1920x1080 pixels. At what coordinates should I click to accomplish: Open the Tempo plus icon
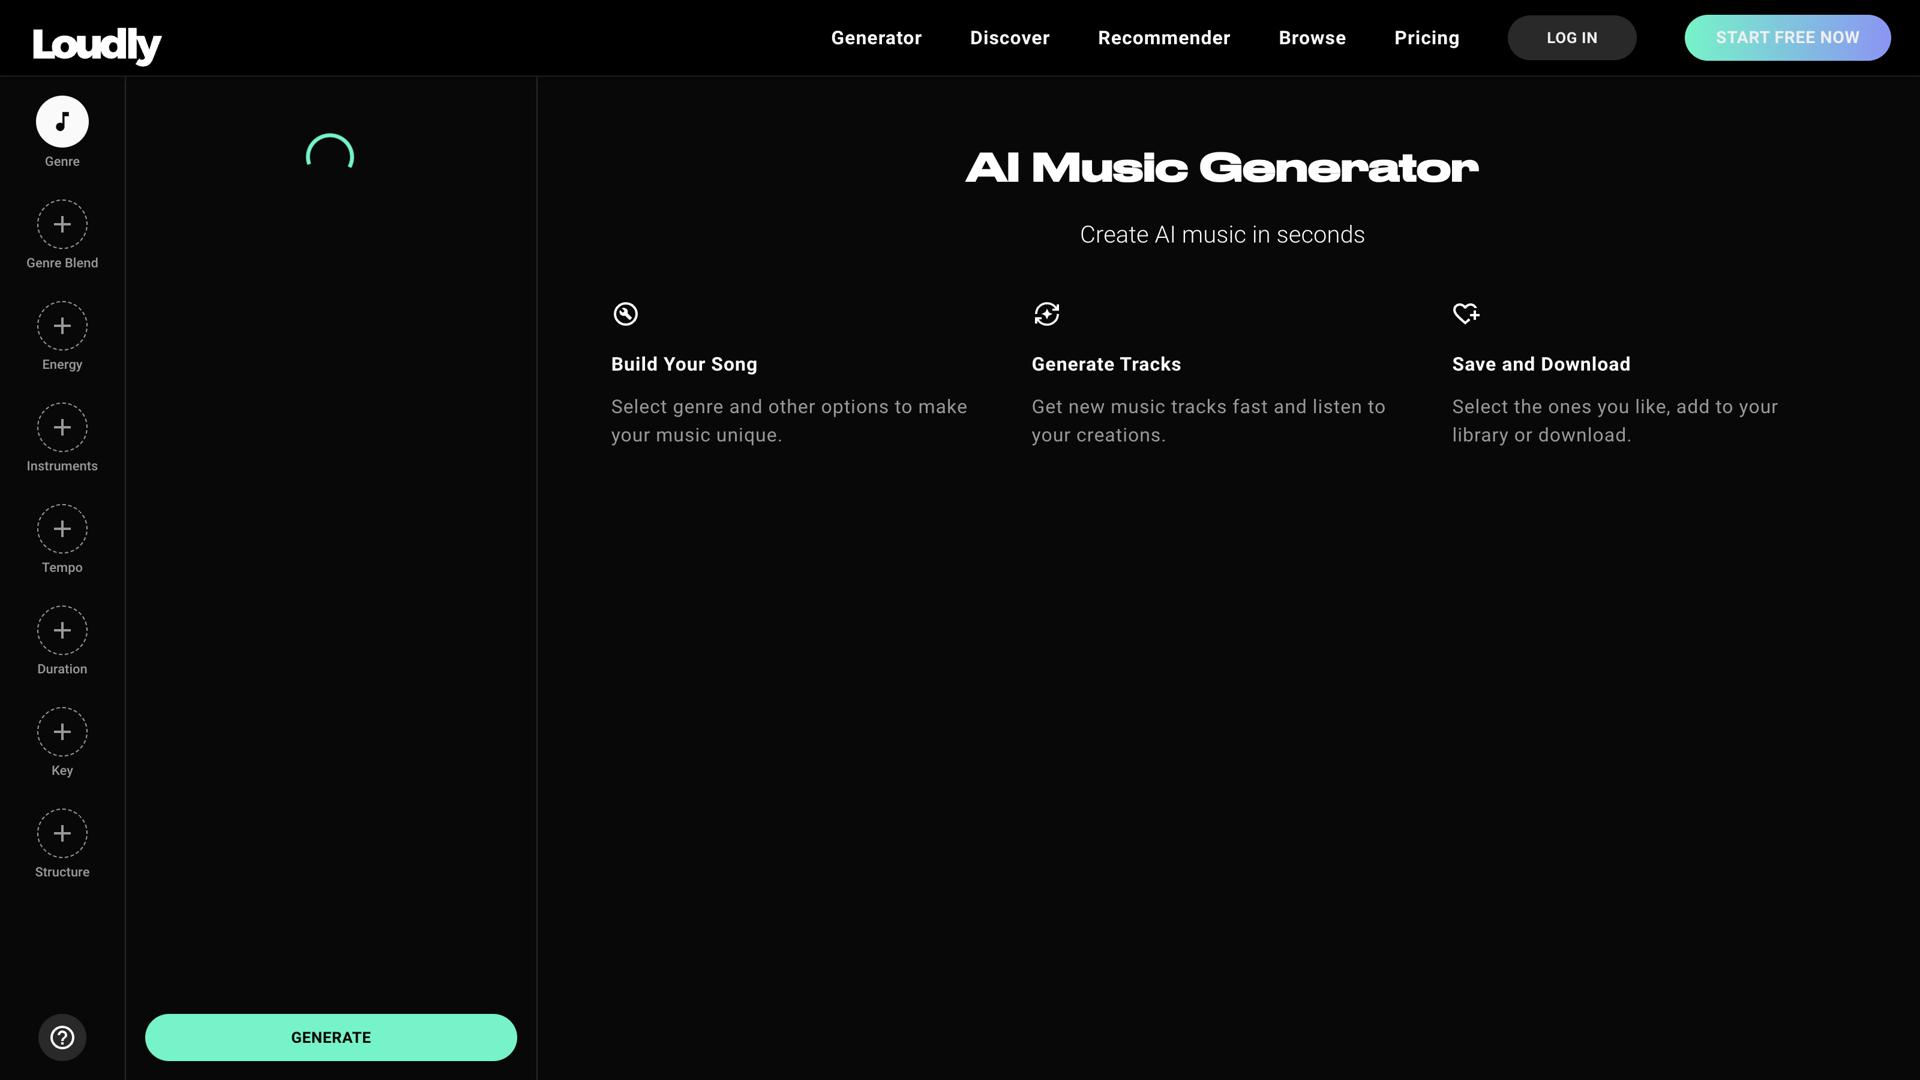click(62, 529)
